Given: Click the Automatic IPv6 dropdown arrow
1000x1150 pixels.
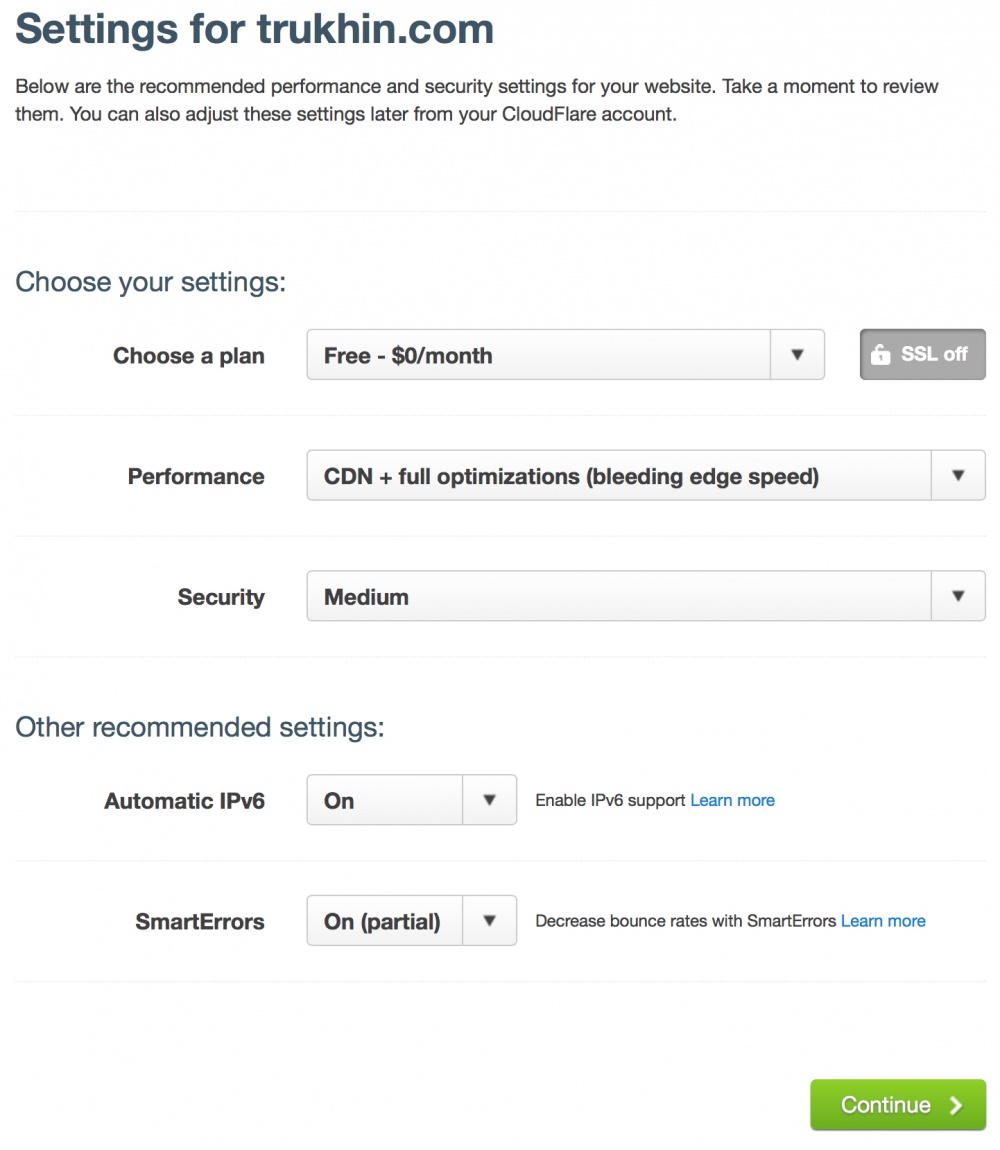Looking at the screenshot, I should coord(489,800).
